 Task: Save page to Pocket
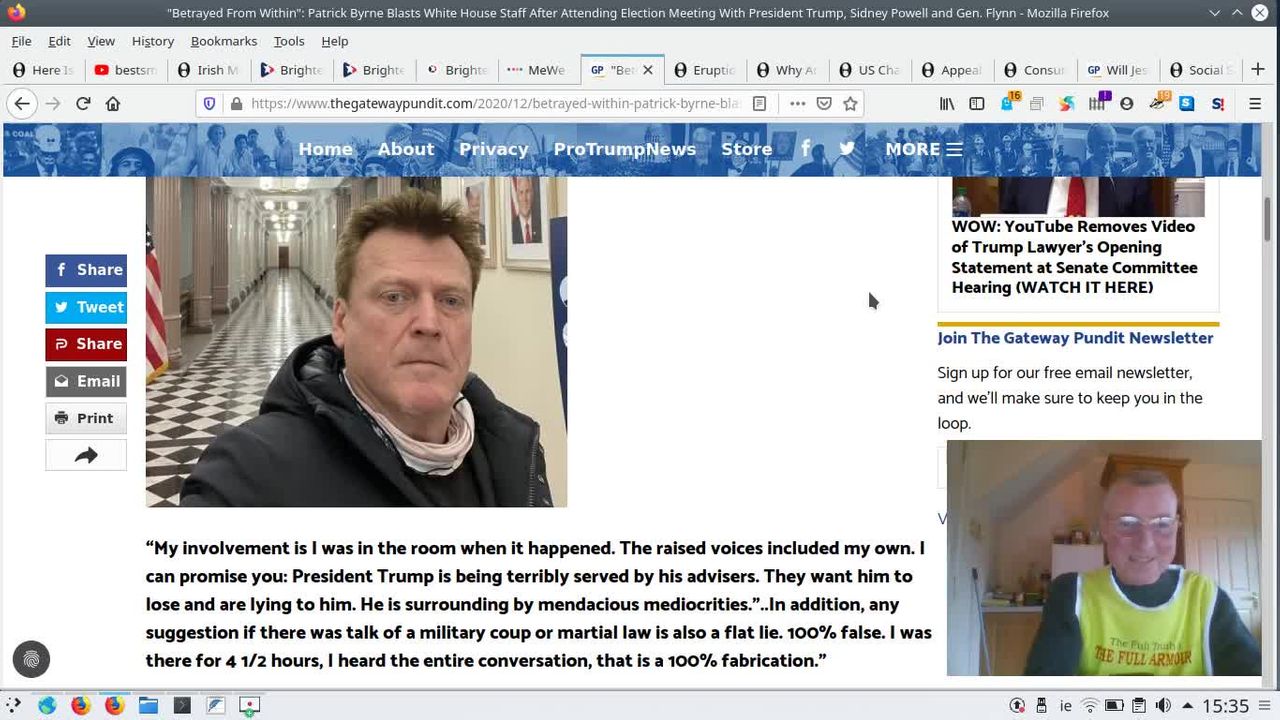(824, 104)
